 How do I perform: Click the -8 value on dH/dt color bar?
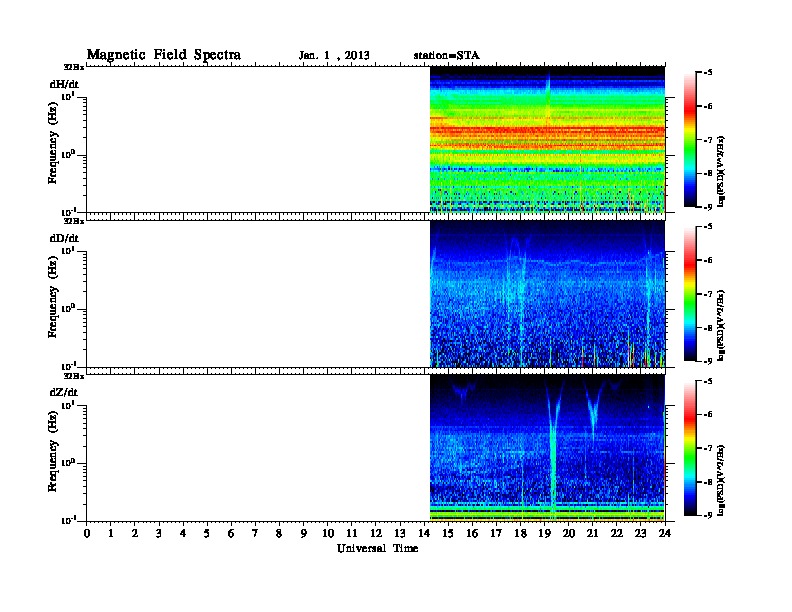pyautogui.click(x=708, y=173)
